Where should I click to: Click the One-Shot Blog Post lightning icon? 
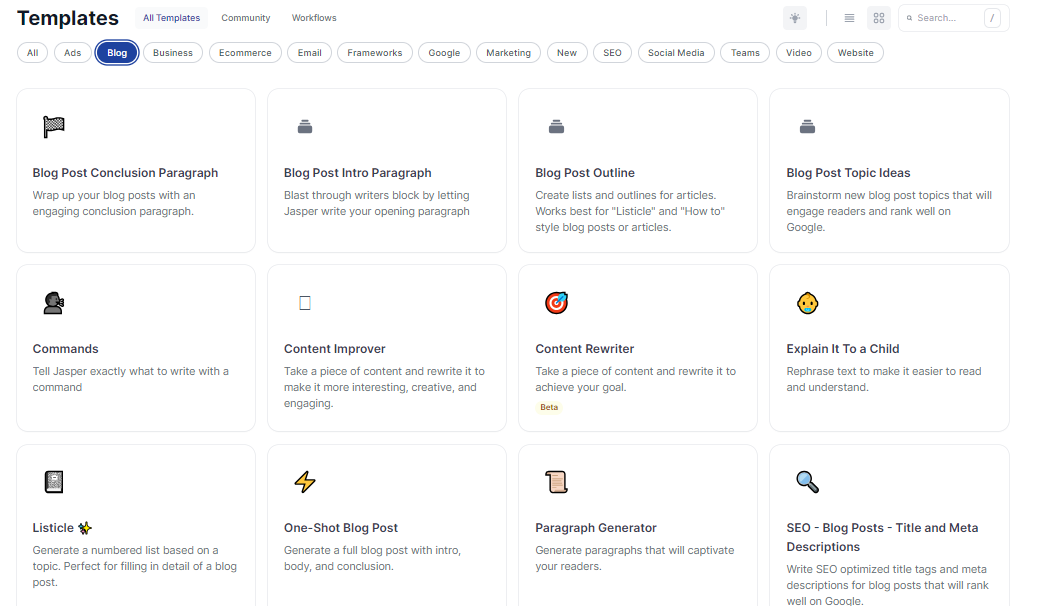pyautogui.click(x=305, y=482)
